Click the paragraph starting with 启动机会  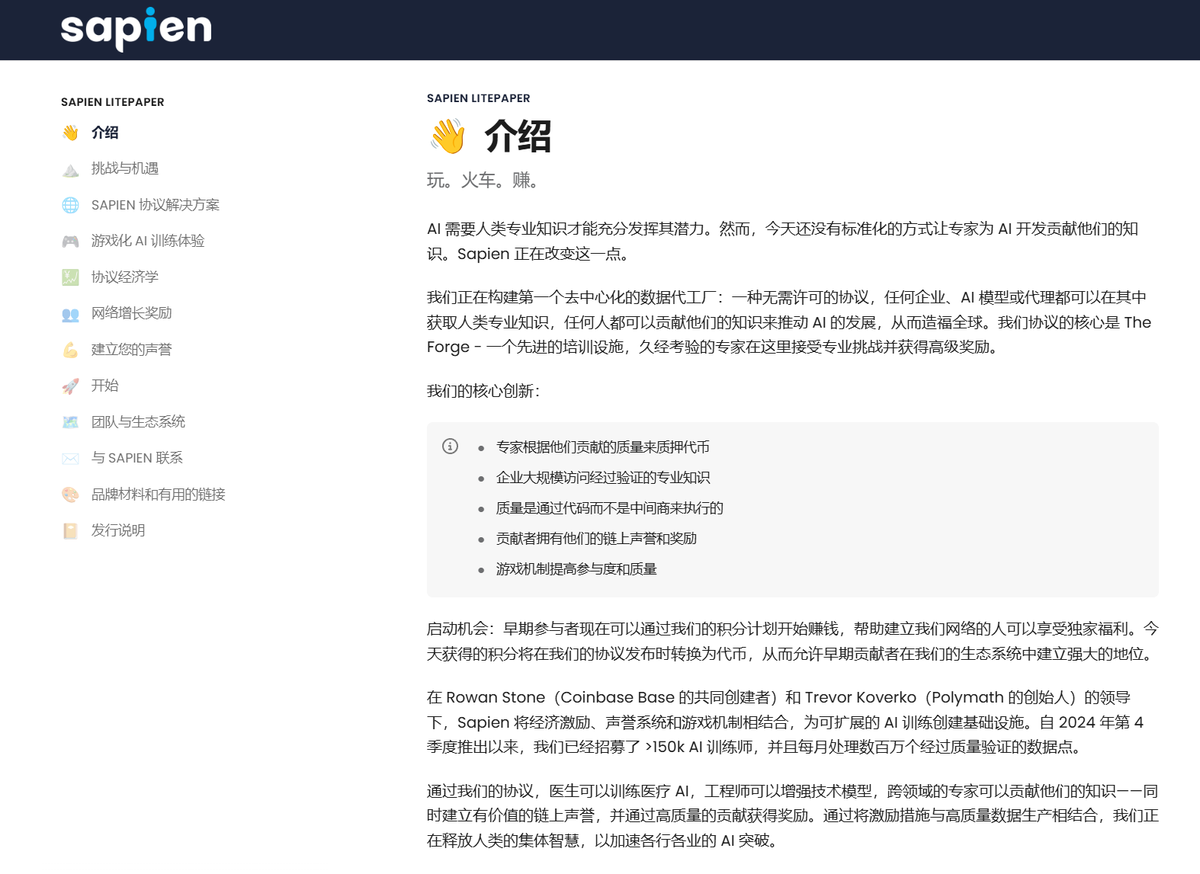pyautogui.click(x=793, y=642)
